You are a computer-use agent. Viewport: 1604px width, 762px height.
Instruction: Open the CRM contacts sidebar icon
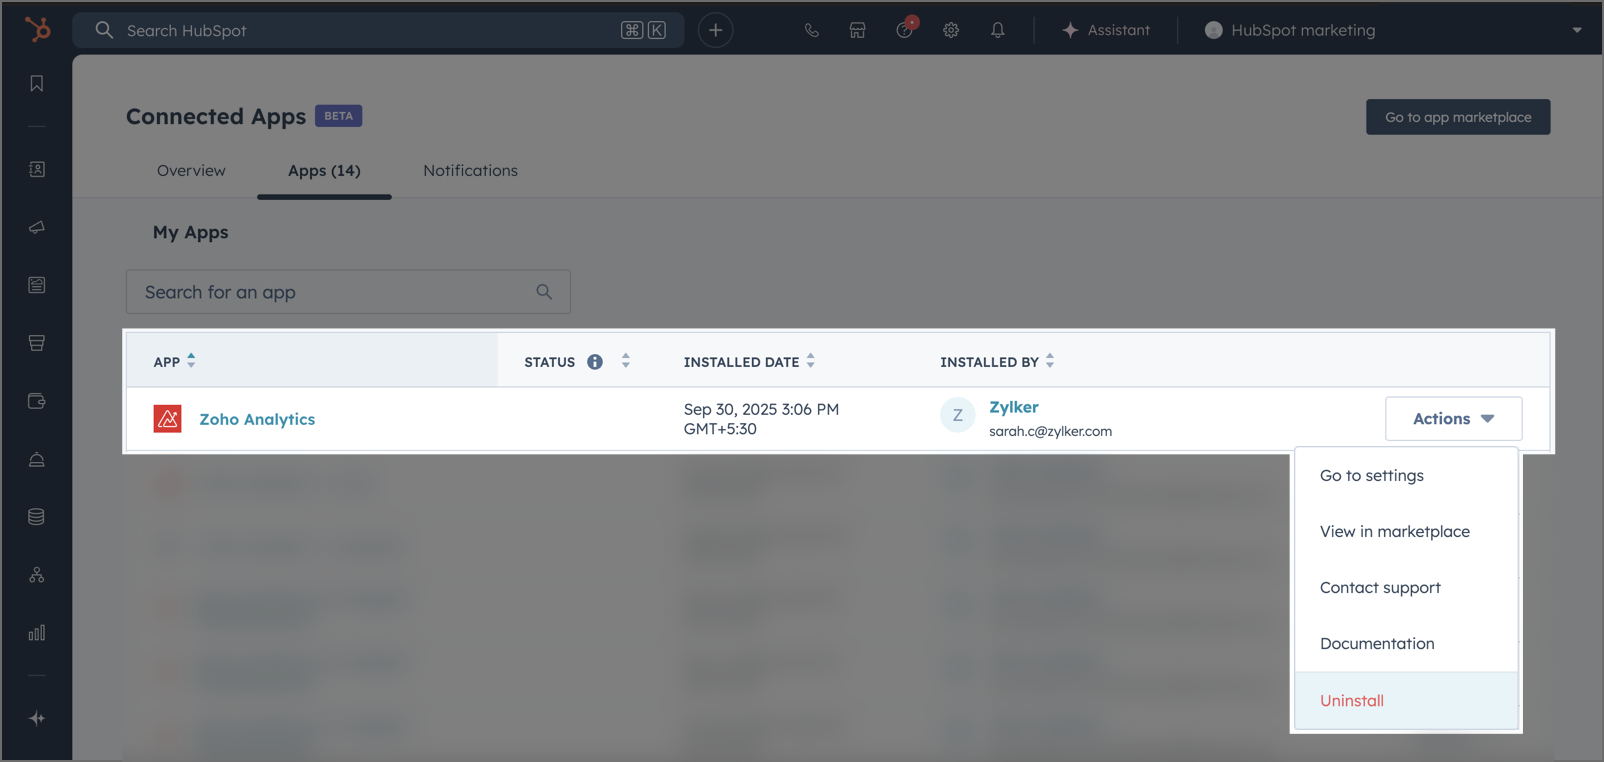pos(37,169)
